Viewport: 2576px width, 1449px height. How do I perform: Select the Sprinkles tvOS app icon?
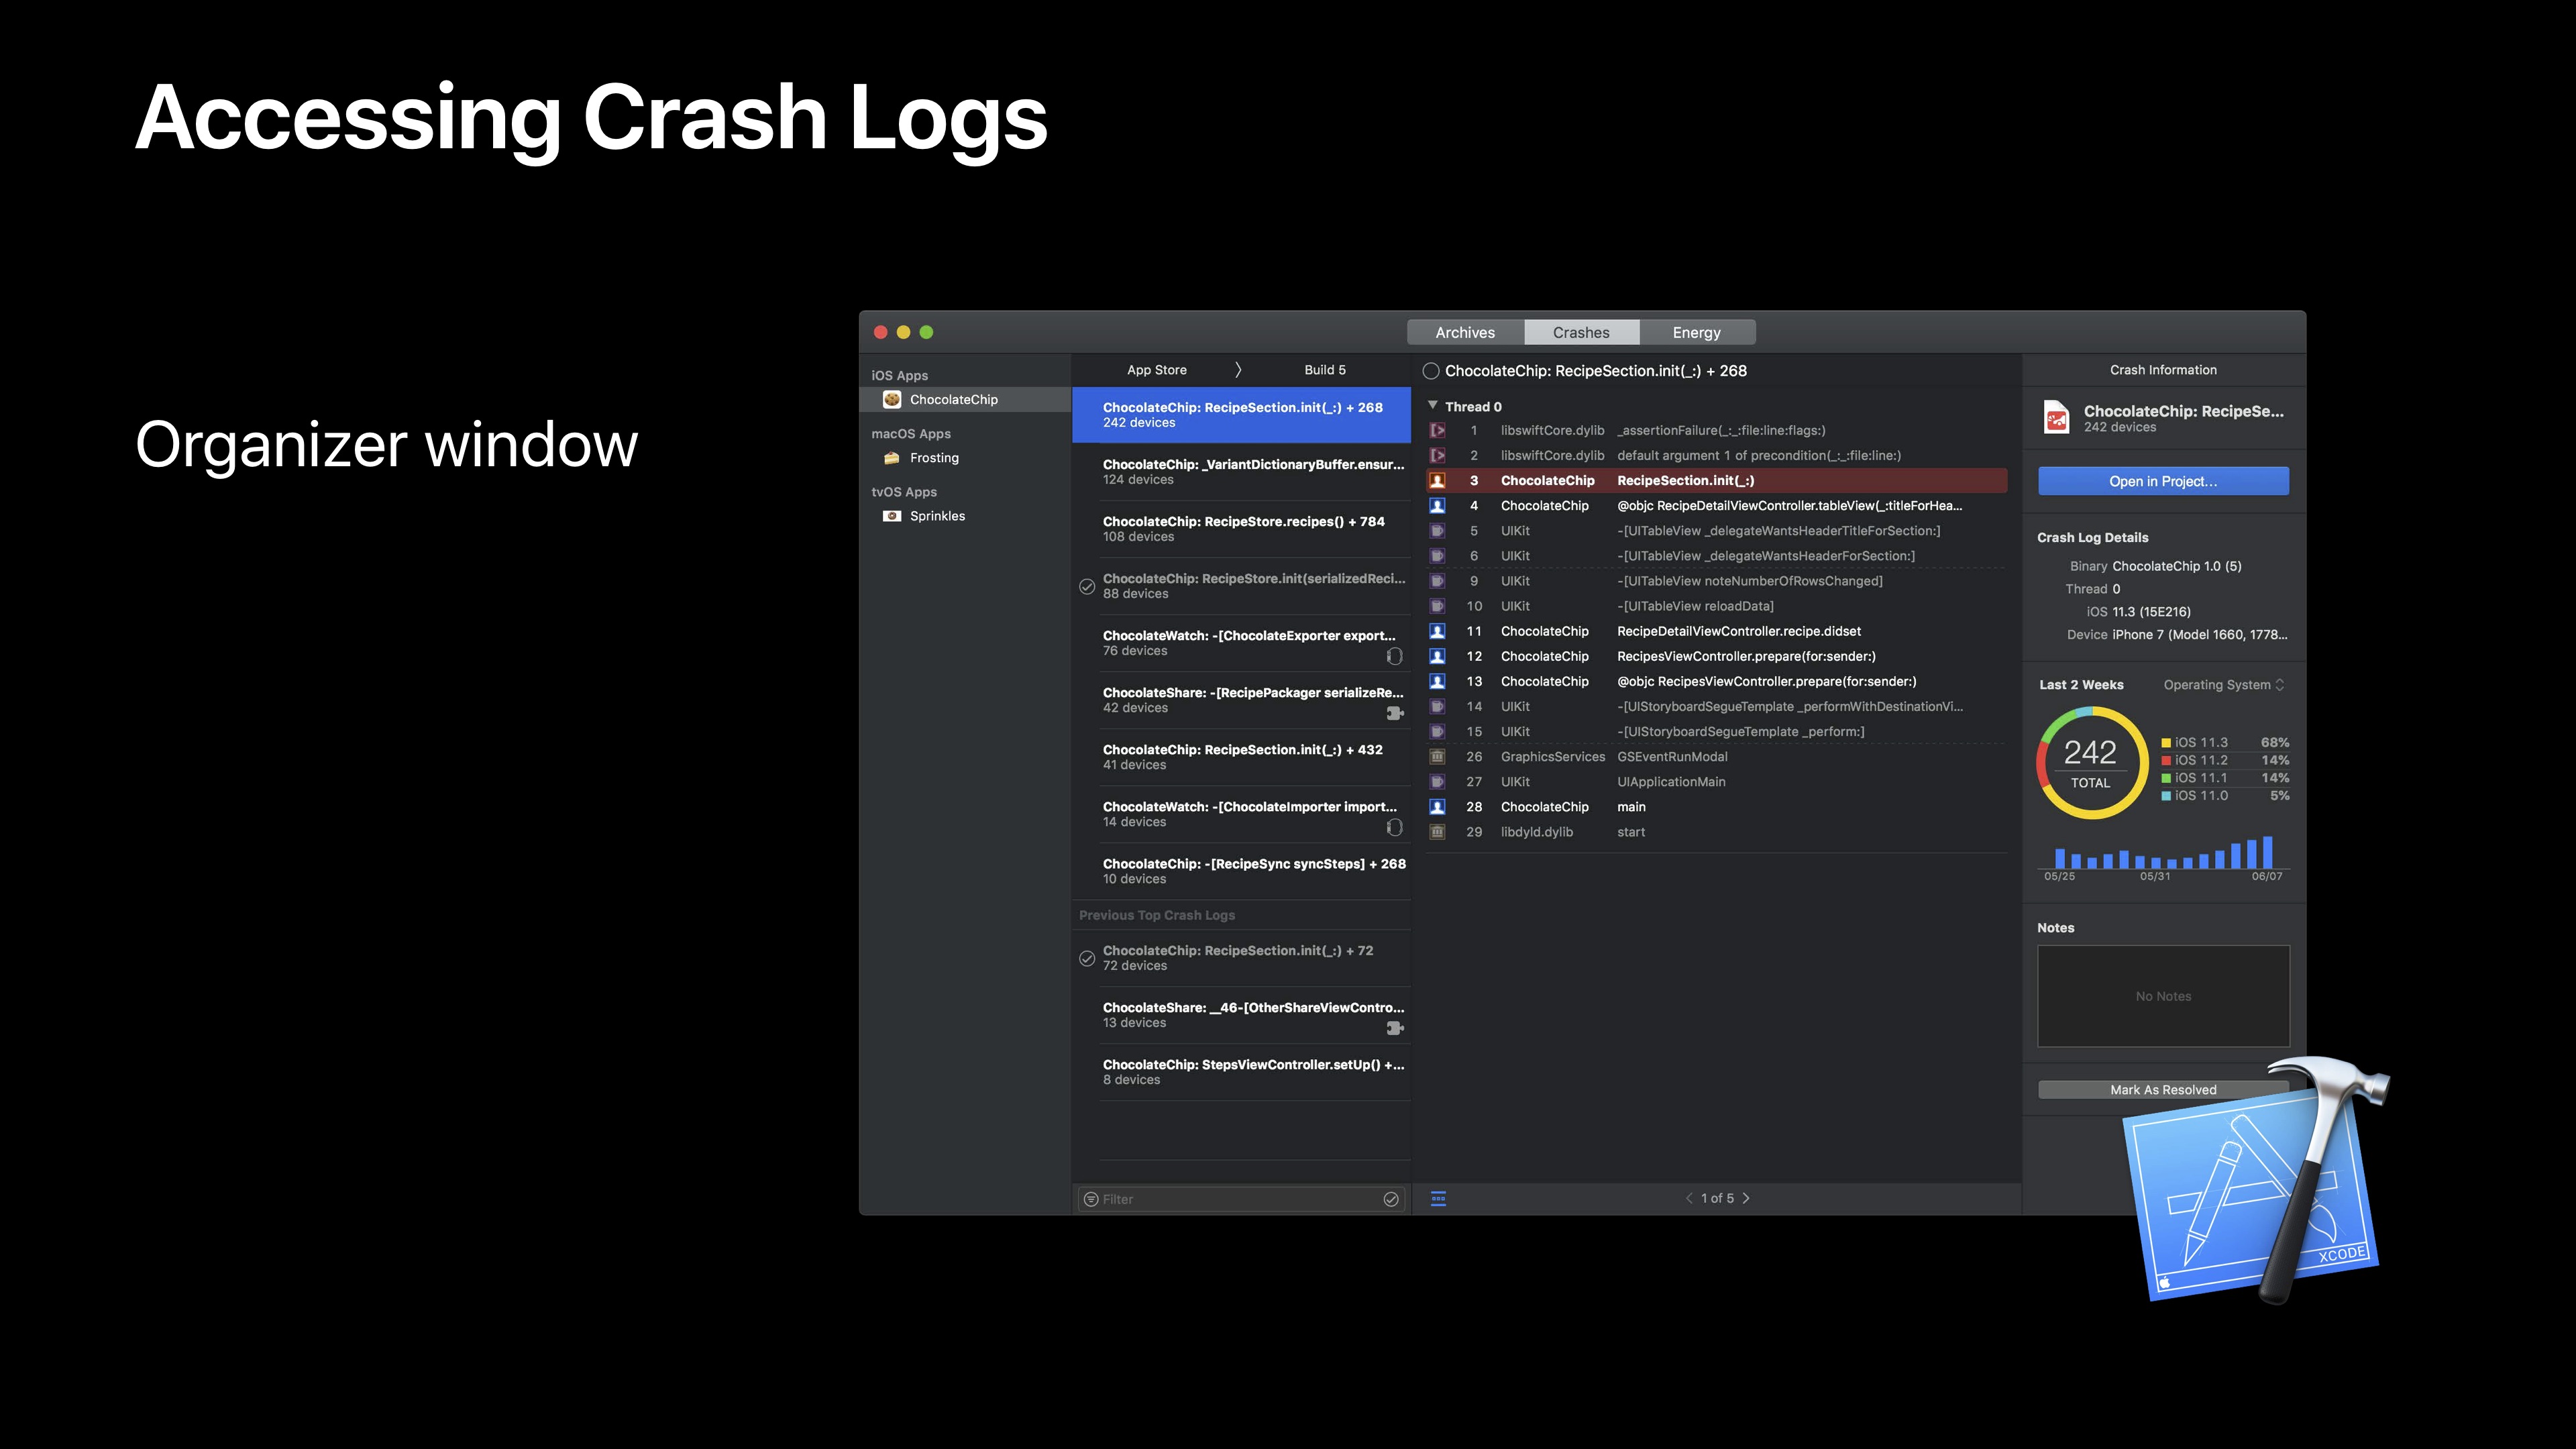click(x=891, y=516)
